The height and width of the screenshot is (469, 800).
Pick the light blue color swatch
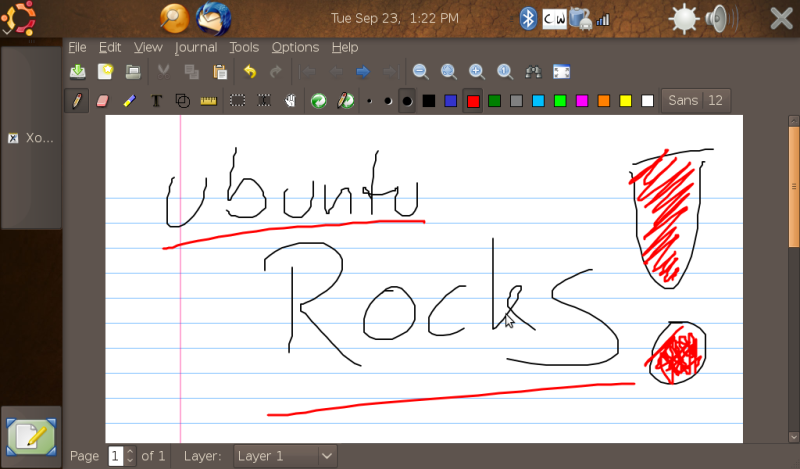(x=538, y=101)
